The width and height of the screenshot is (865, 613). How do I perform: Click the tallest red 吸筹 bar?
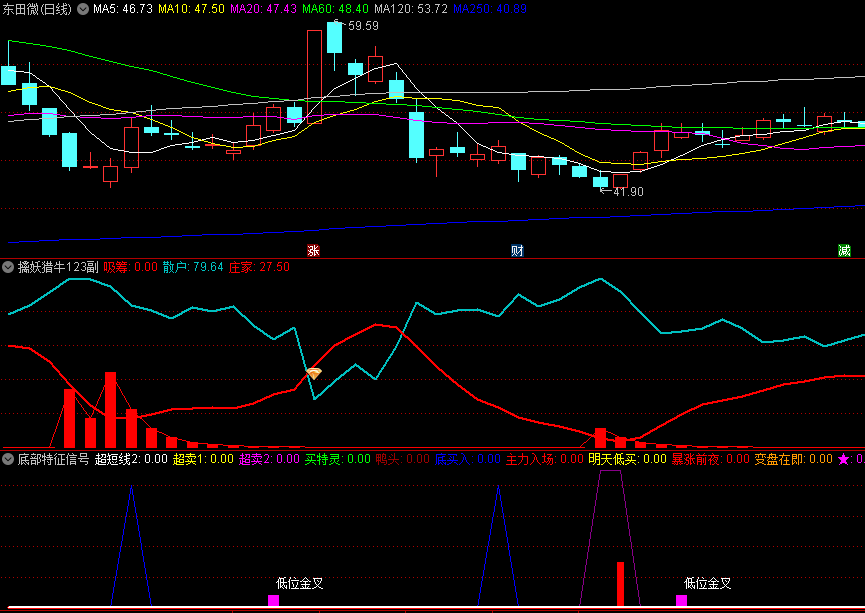tap(110, 410)
